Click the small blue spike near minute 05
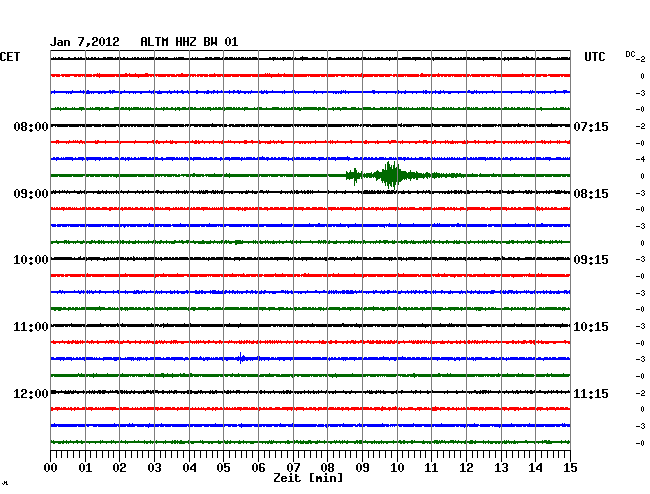 tap(241, 358)
